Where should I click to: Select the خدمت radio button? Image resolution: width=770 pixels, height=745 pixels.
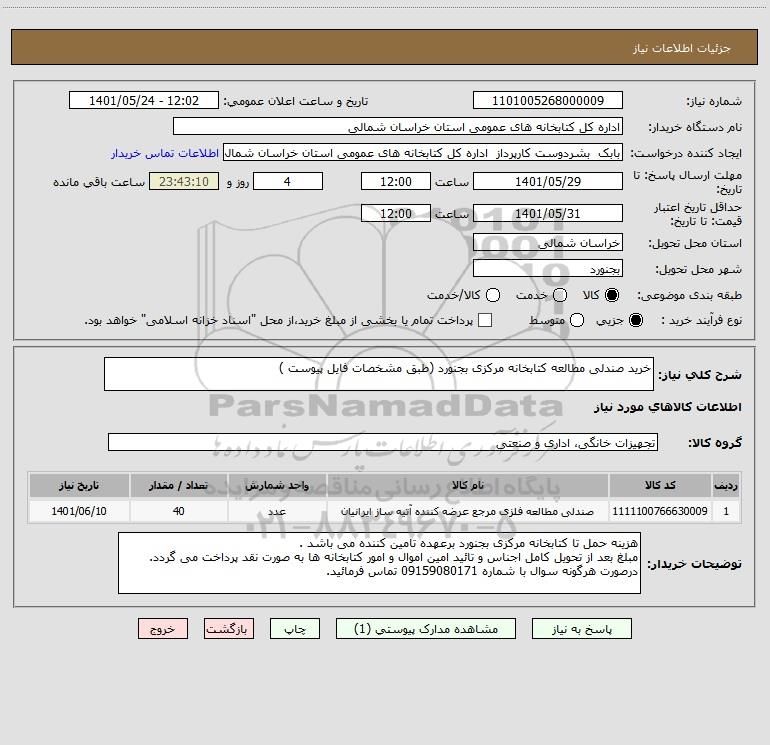[560, 295]
